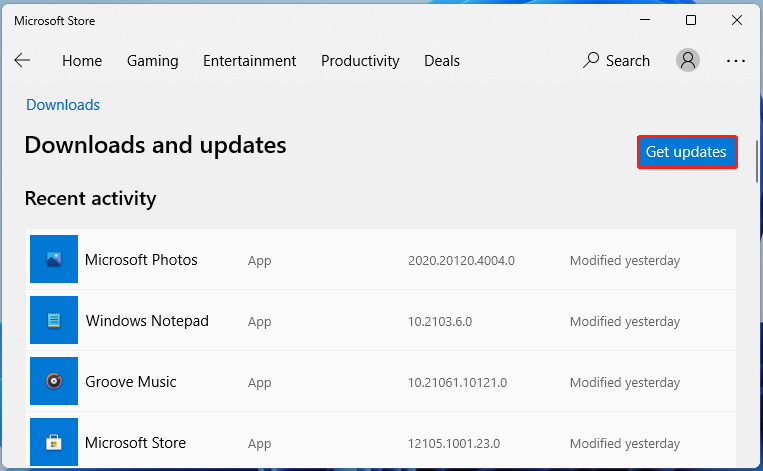Image resolution: width=763 pixels, height=471 pixels.
Task: Select the Microsoft Photos name
Action: click(x=141, y=260)
